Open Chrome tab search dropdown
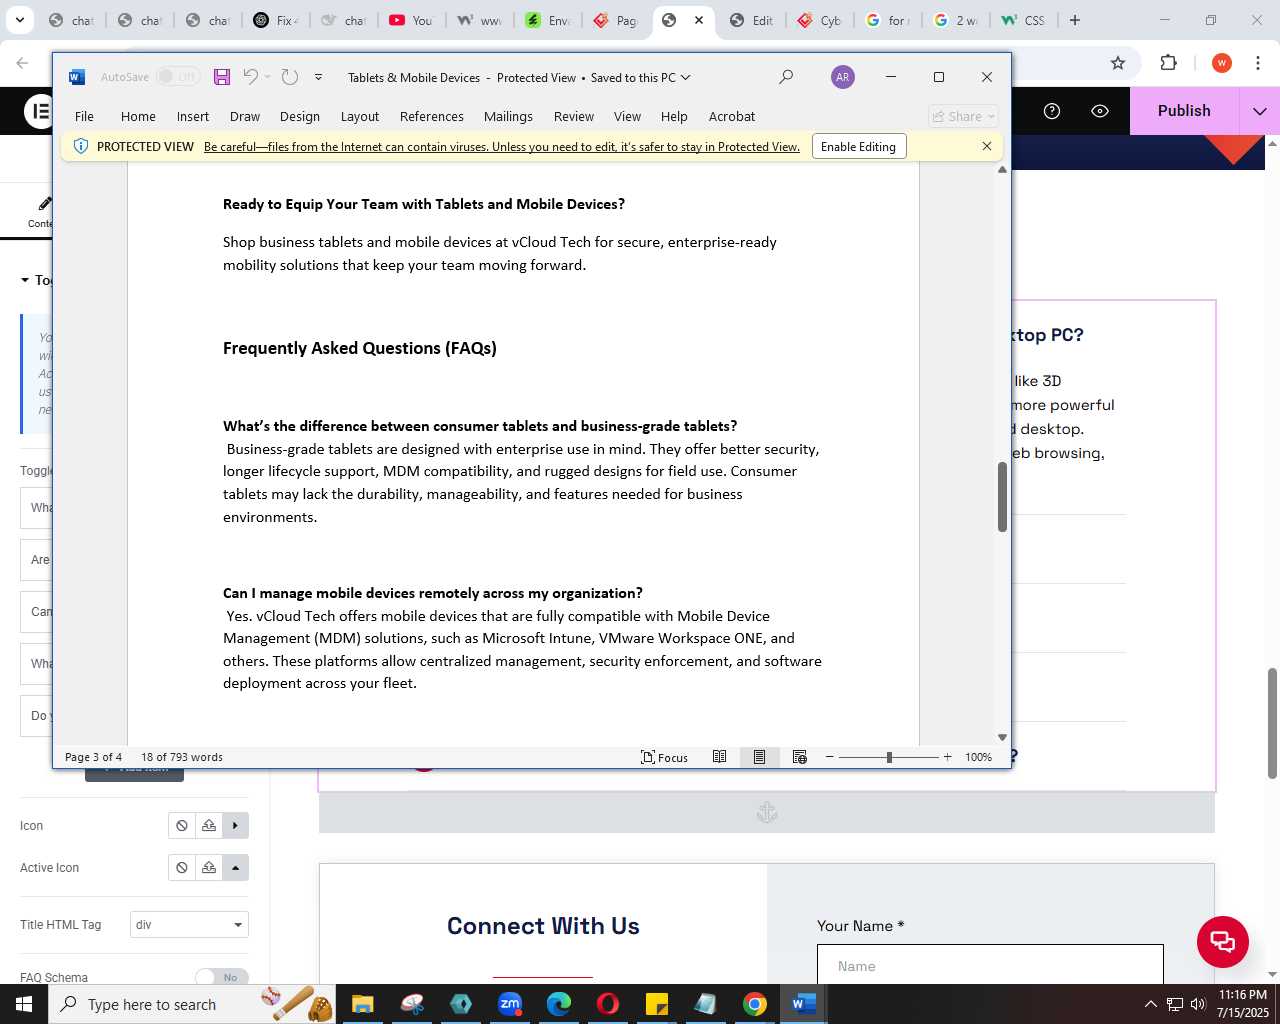The width and height of the screenshot is (1280, 1024). click(x=19, y=20)
